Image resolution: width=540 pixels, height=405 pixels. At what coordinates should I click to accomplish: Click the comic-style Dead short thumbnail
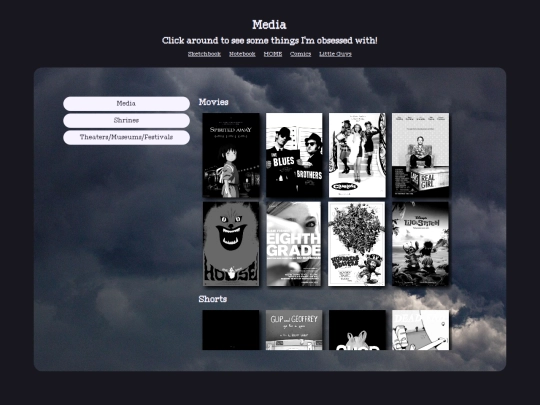click(x=420, y=330)
